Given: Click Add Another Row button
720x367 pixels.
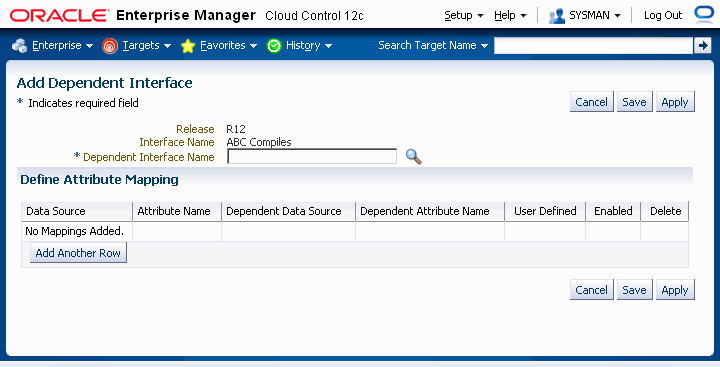Looking at the screenshot, I should 78,253.
